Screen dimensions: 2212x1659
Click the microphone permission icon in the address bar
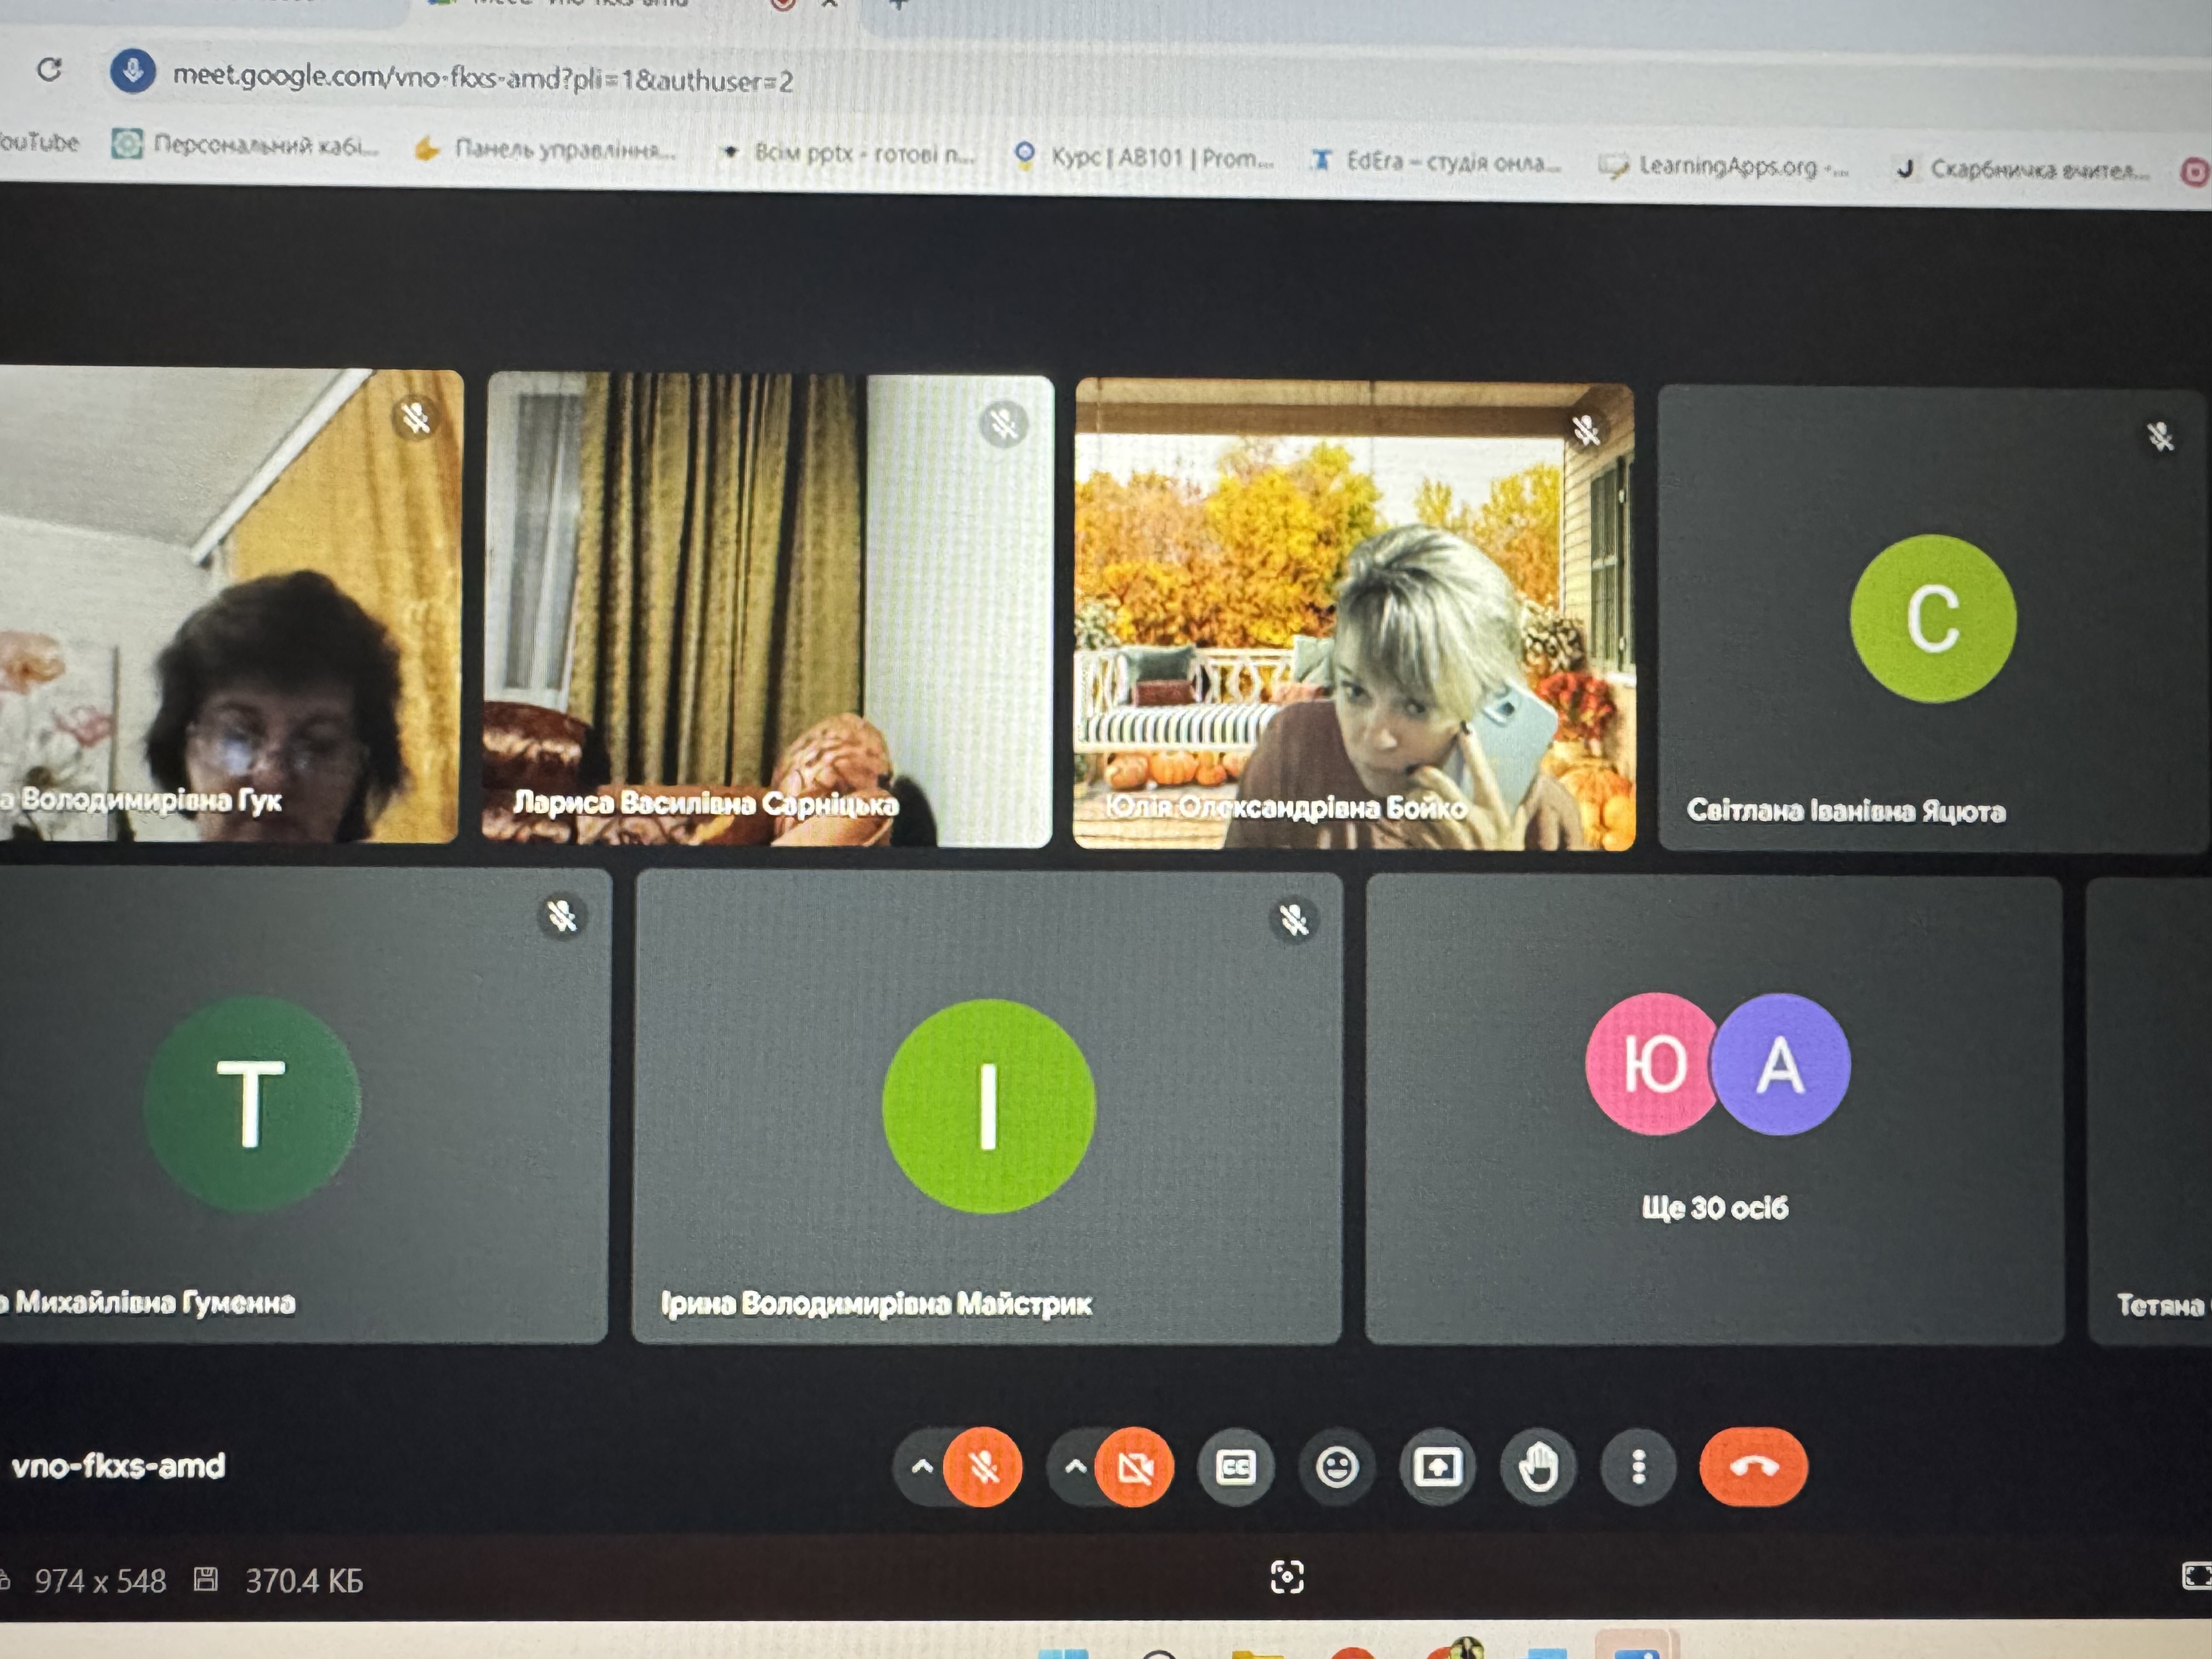coord(133,71)
